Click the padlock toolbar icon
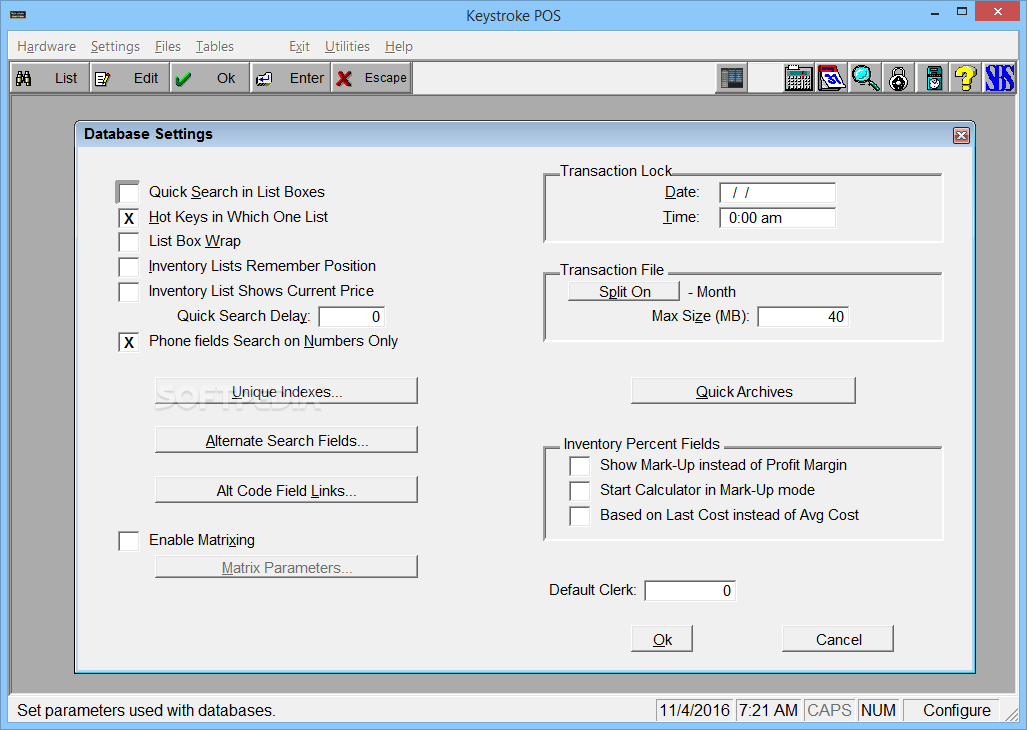The image size is (1027, 730). click(899, 78)
